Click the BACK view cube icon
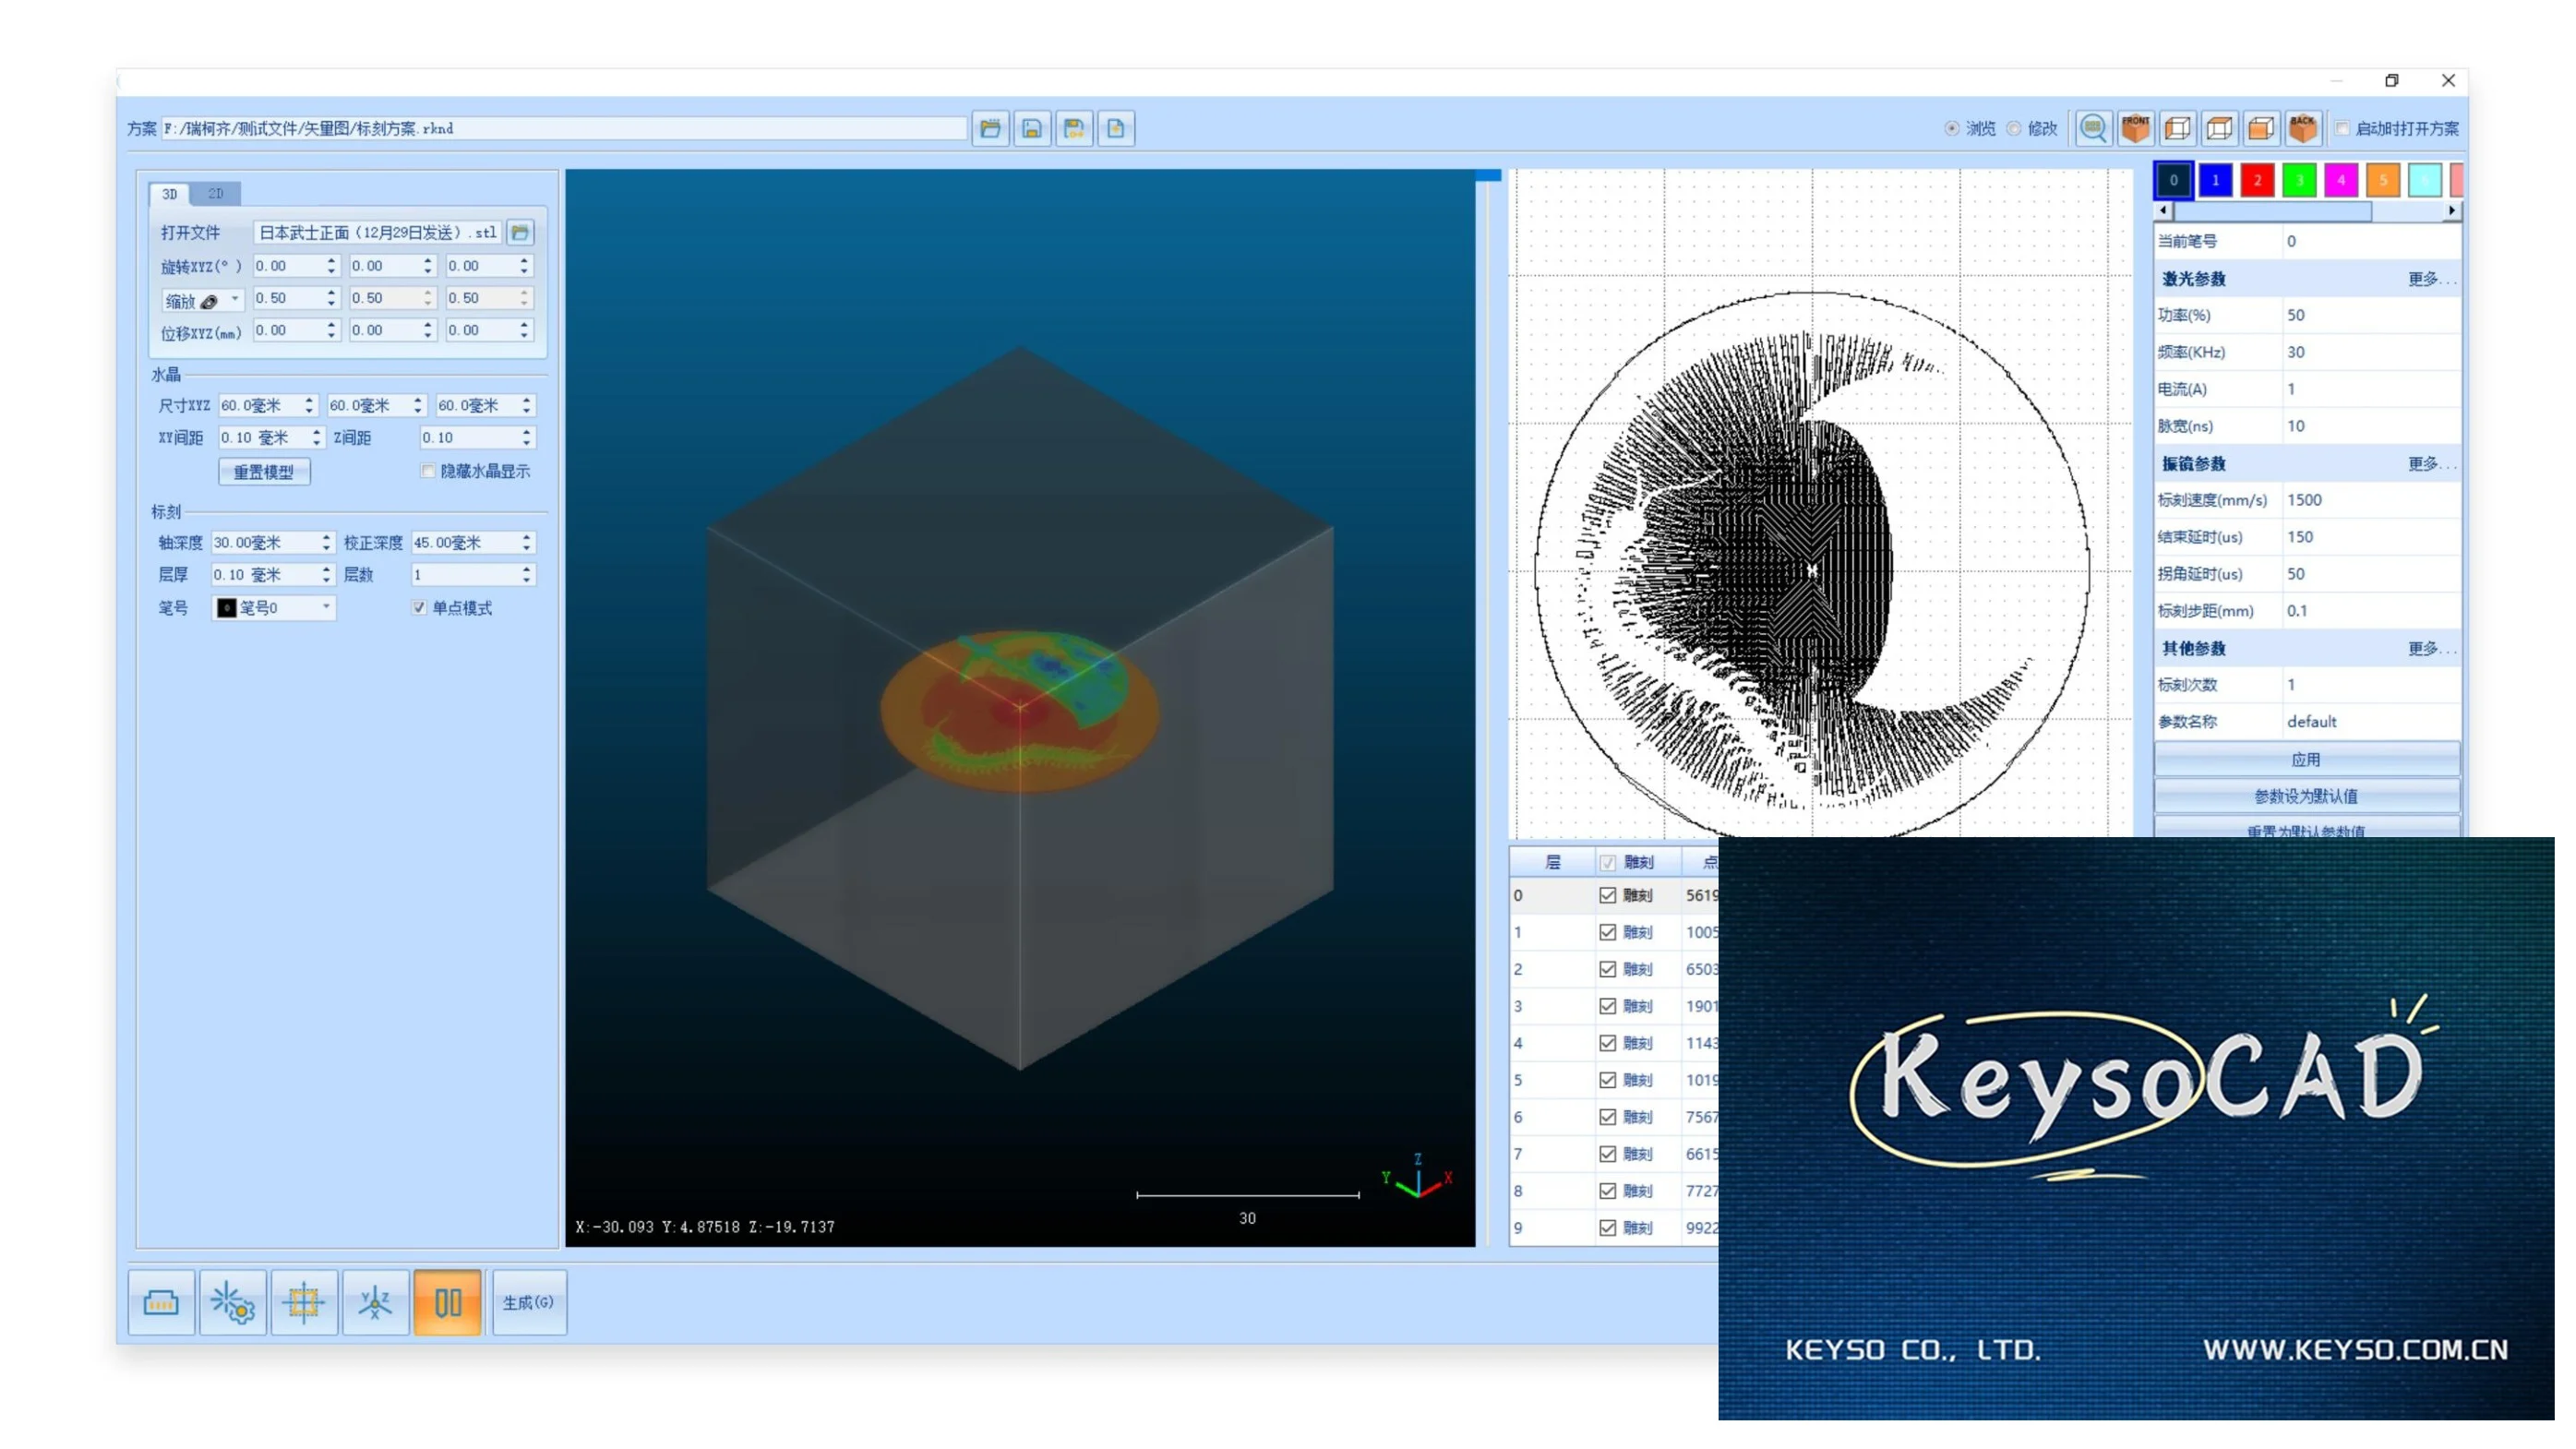Image resolution: width=2576 pixels, height=1449 pixels. [2302, 128]
